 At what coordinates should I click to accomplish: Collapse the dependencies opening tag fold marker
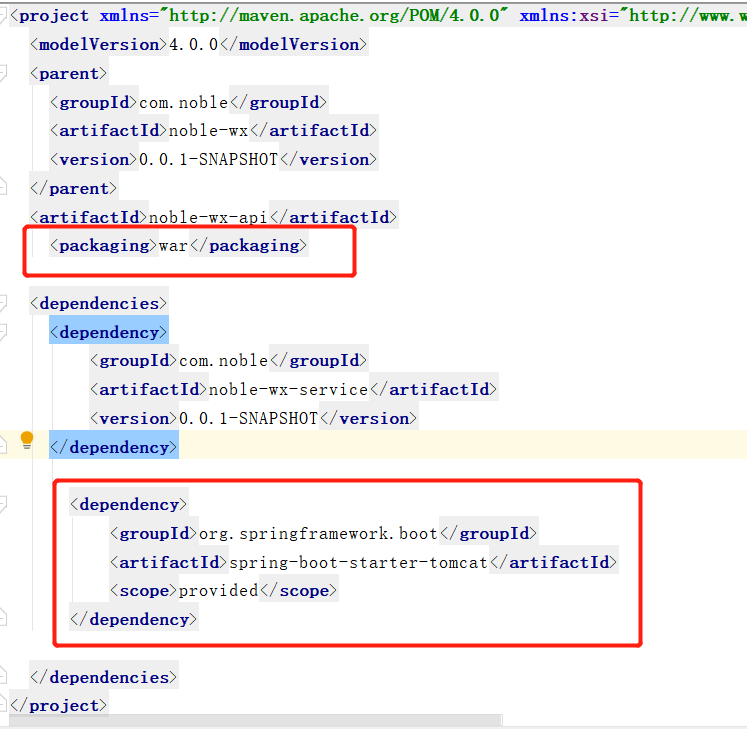2,303
